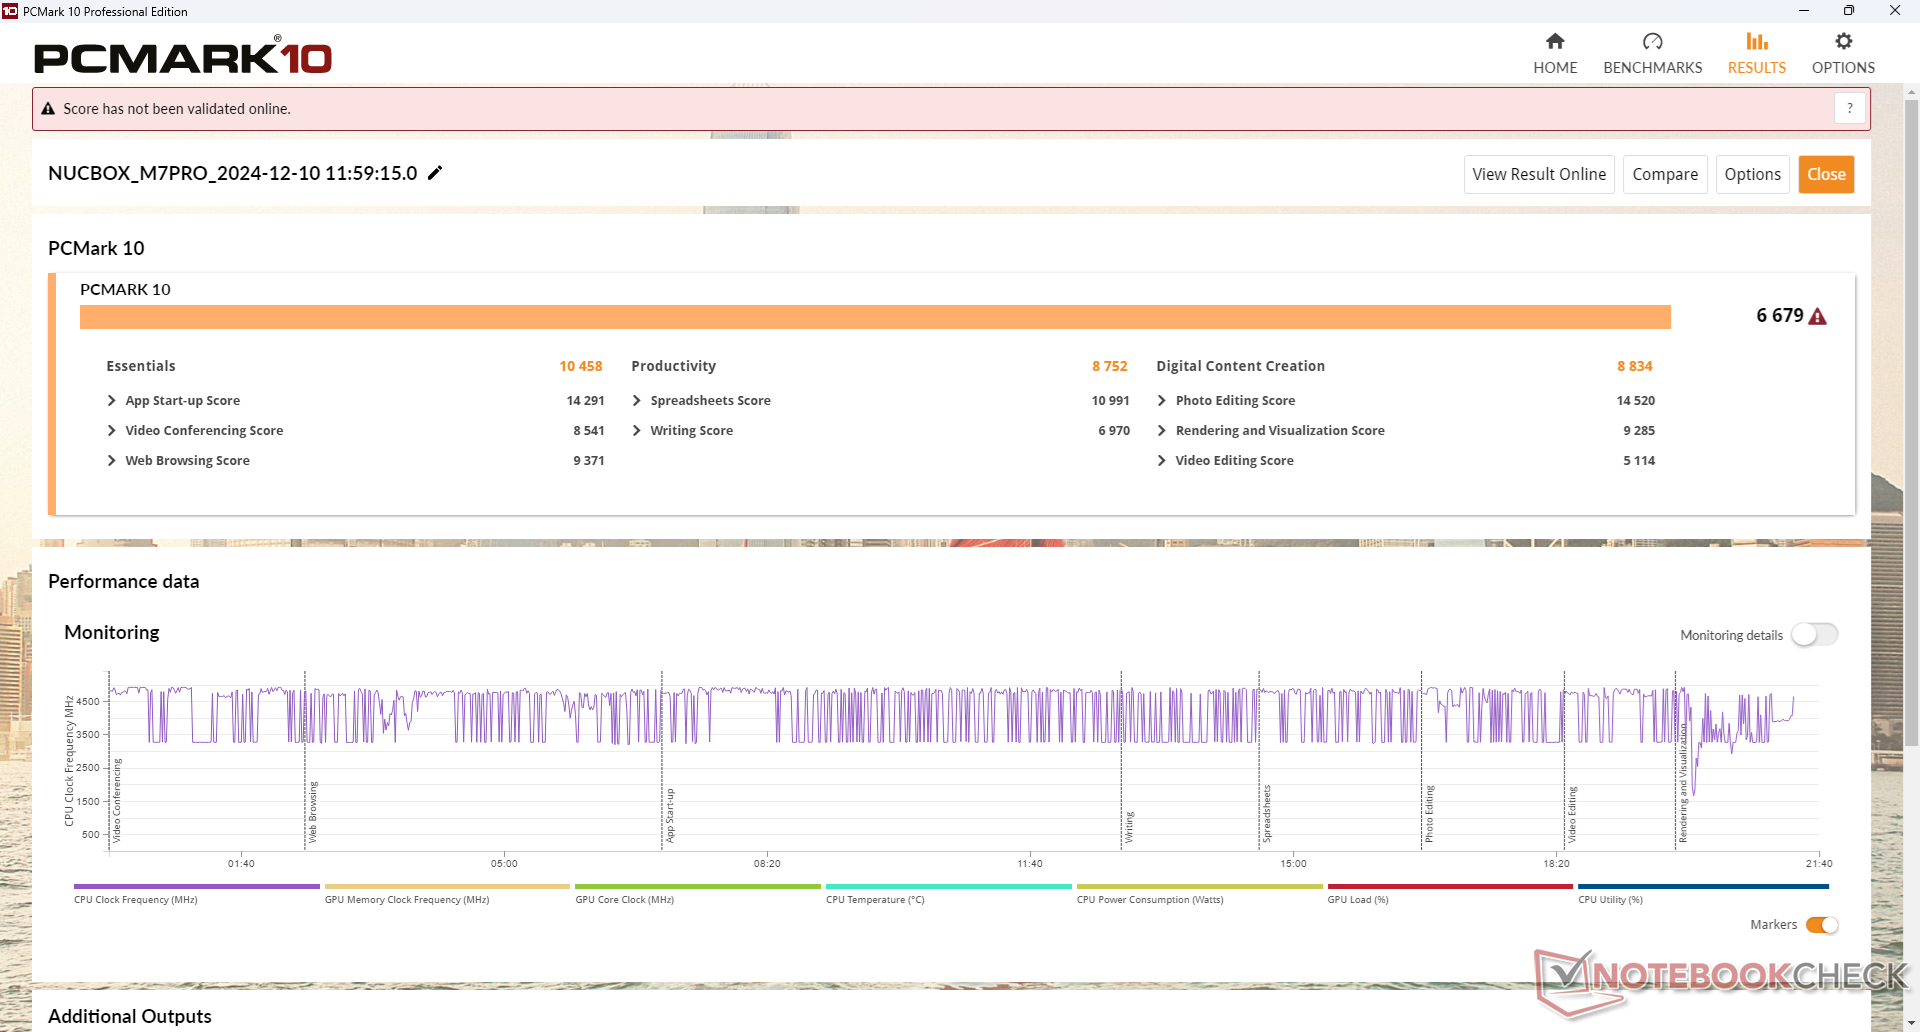This screenshot has width=1920, height=1032.
Task: Toggle CPU Temperature legend swatch
Action: point(948,886)
